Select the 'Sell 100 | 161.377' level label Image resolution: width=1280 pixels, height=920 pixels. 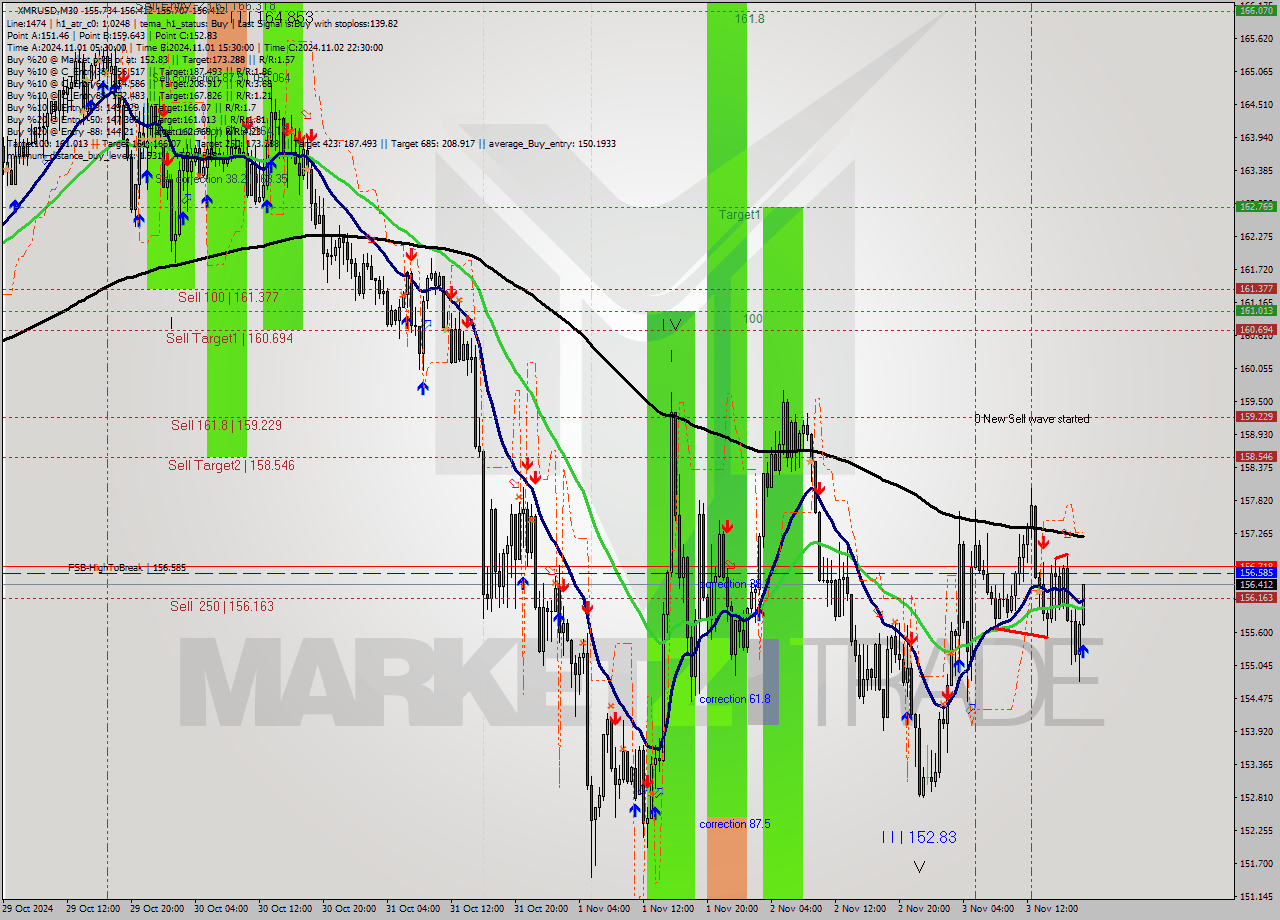pyautogui.click(x=228, y=298)
